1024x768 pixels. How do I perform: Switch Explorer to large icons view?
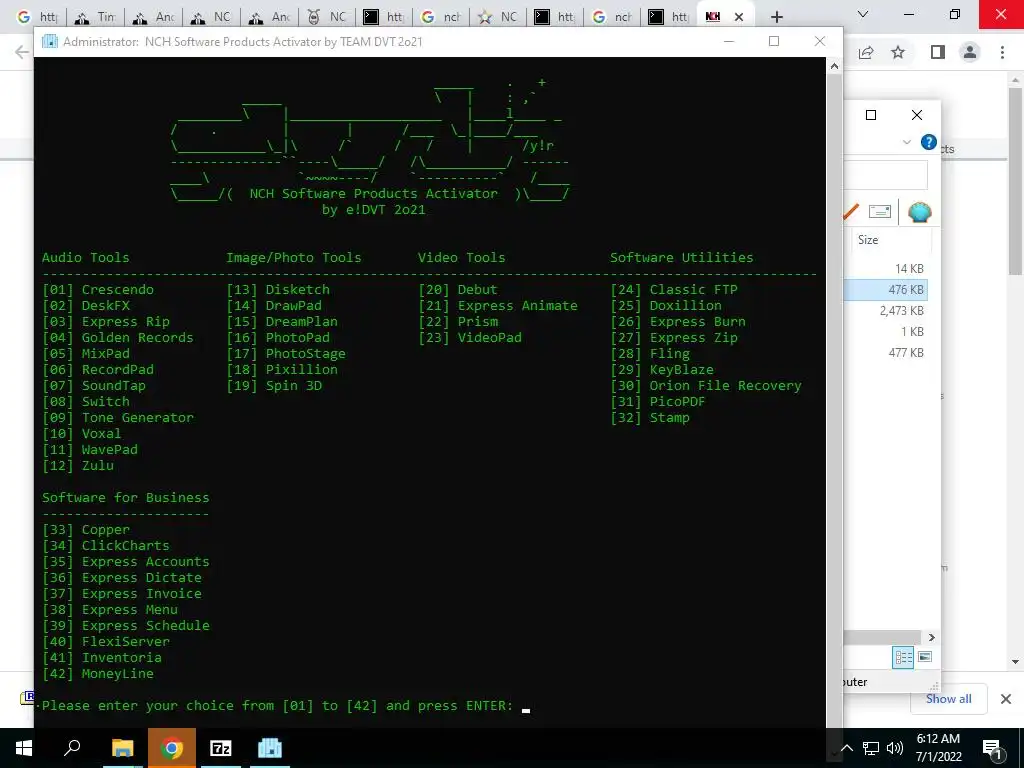click(925, 657)
